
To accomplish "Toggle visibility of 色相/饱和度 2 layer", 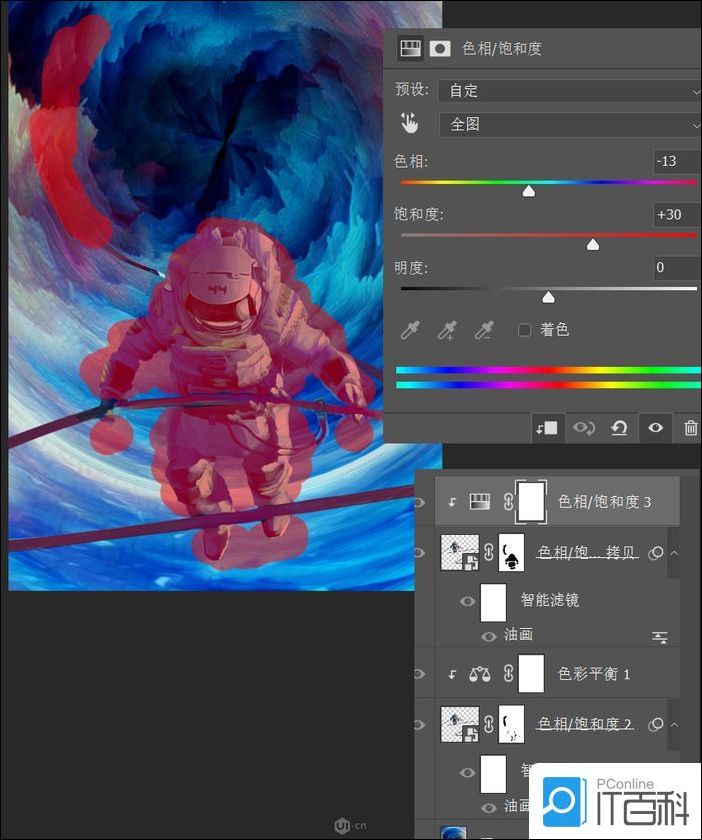I will 419,724.
